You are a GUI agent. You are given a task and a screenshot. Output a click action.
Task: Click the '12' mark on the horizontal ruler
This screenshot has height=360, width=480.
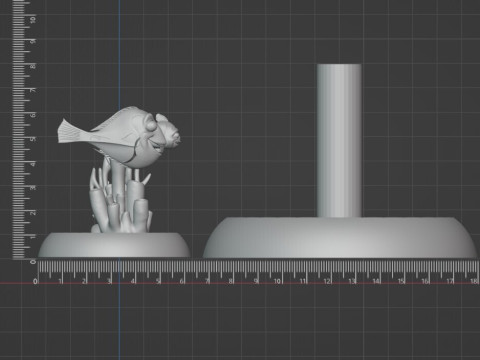327,281
